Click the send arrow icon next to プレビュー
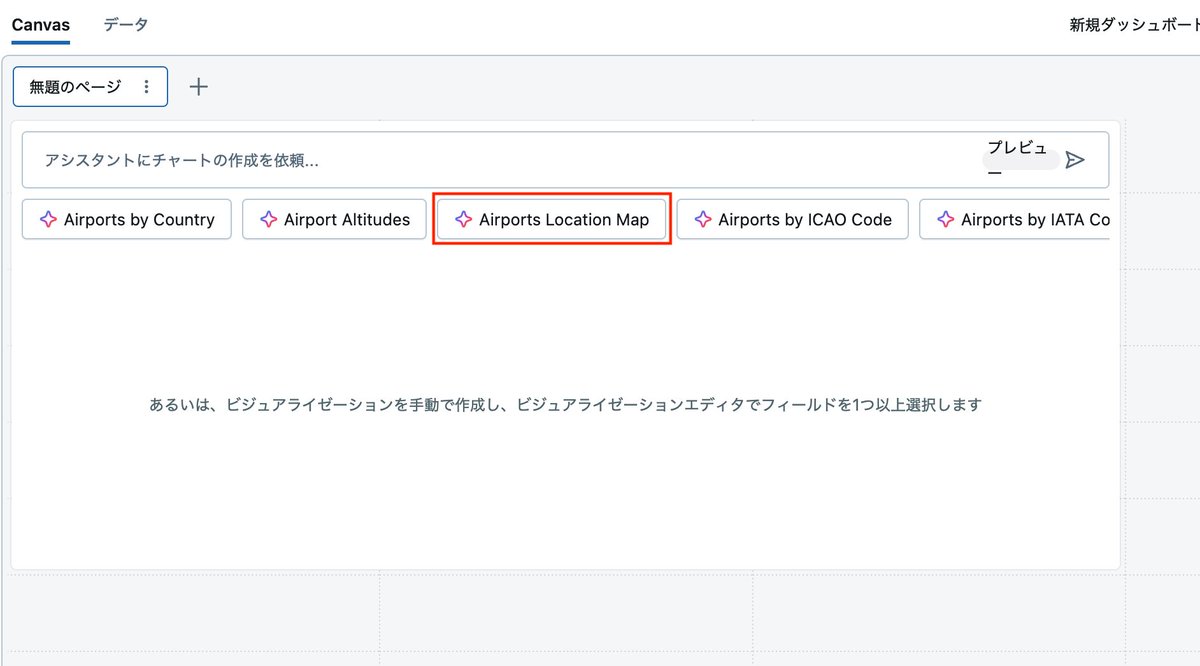The image size is (1200, 666). click(1076, 159)
